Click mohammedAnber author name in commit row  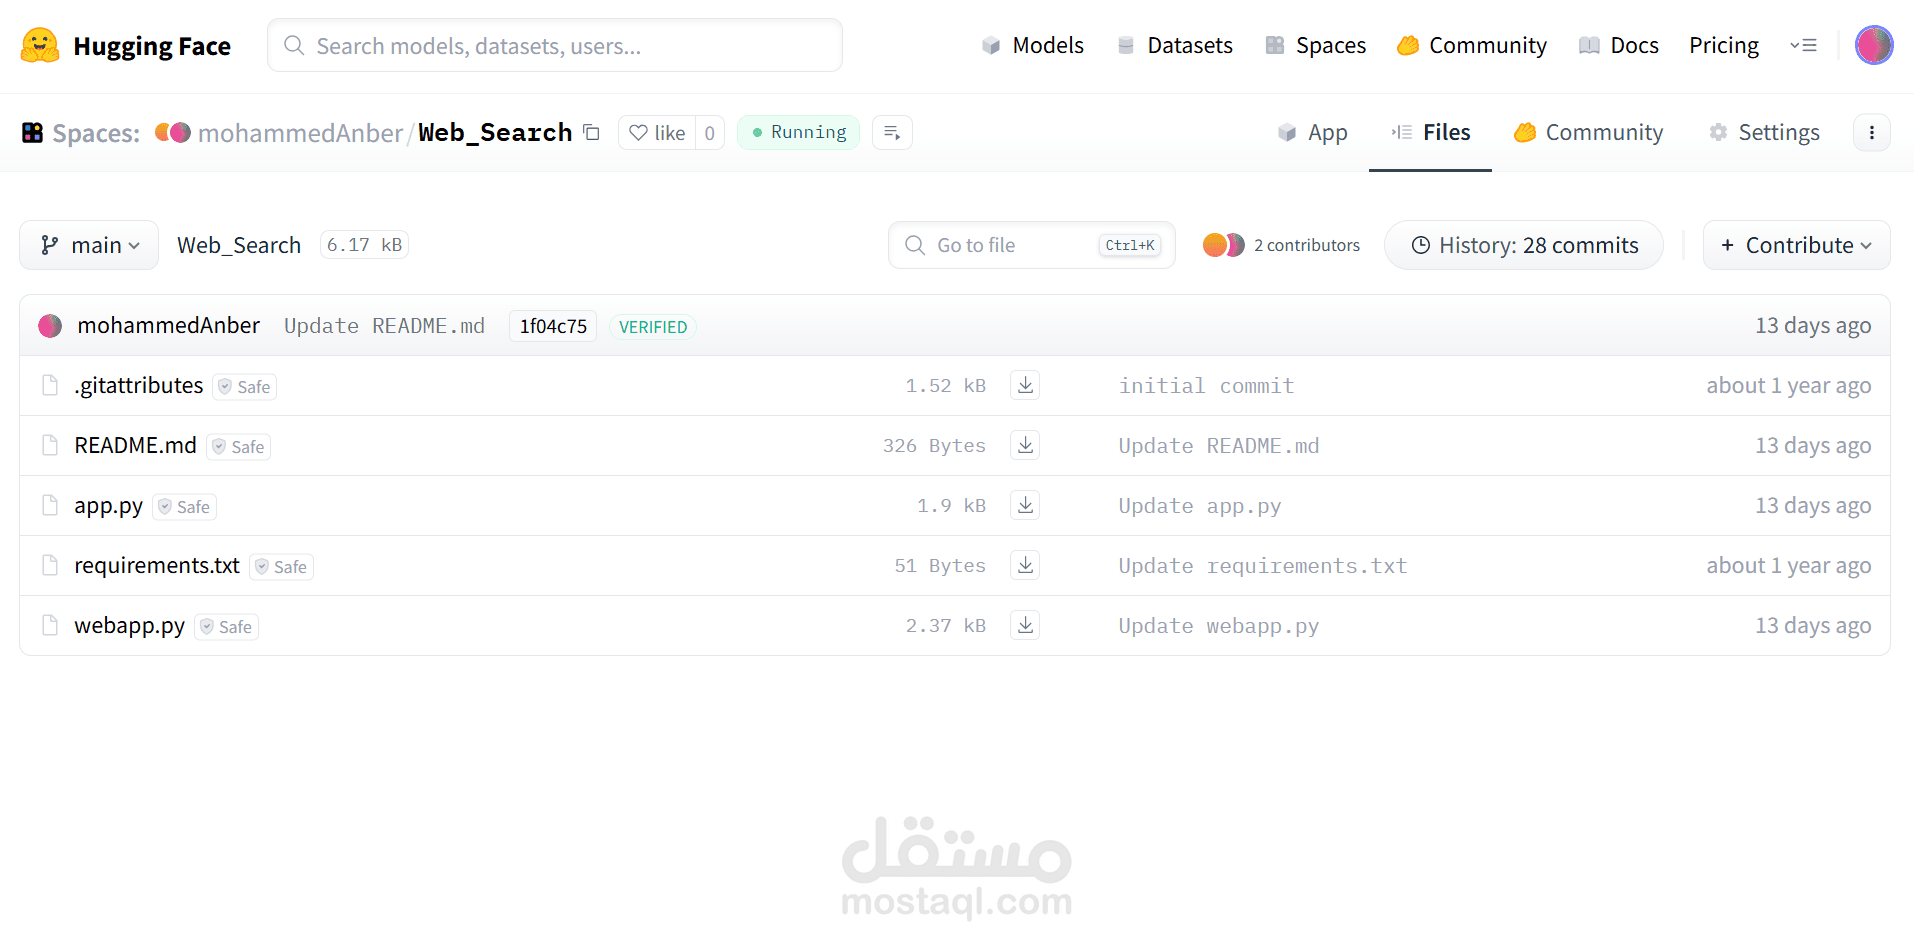(x=169, y=325)
